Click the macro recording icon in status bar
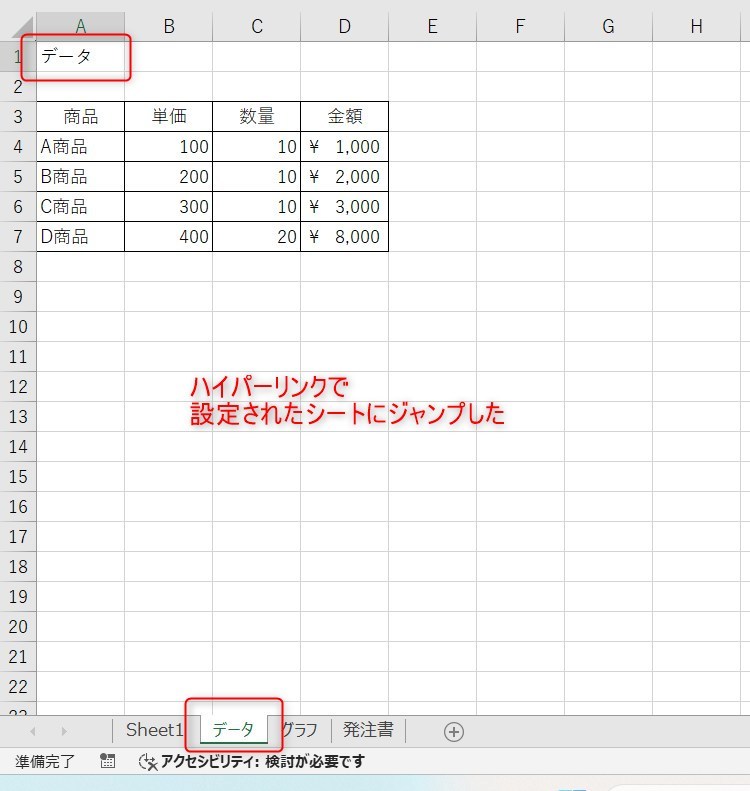This screenshot has height=791, width=750. pyautogui.click(x=107, y=761)
